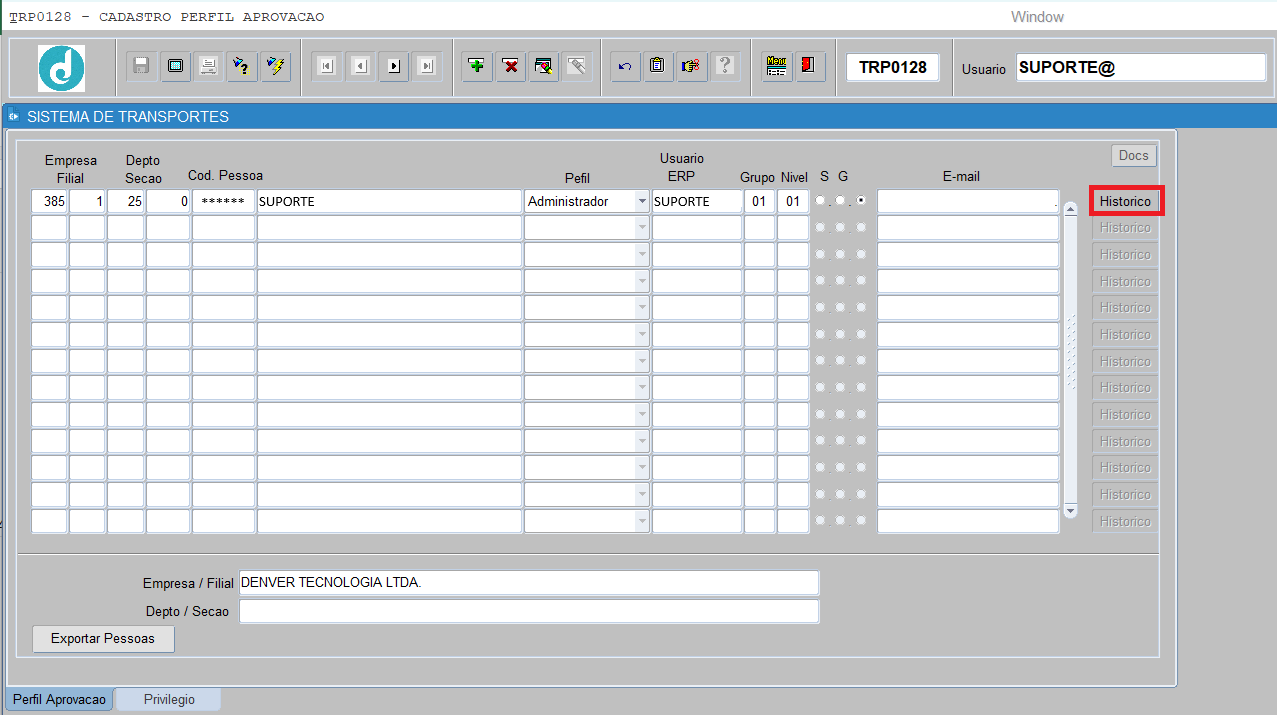Click the Menu icon in toolbar
This screenshot has width=1277, height=715.
776,66
